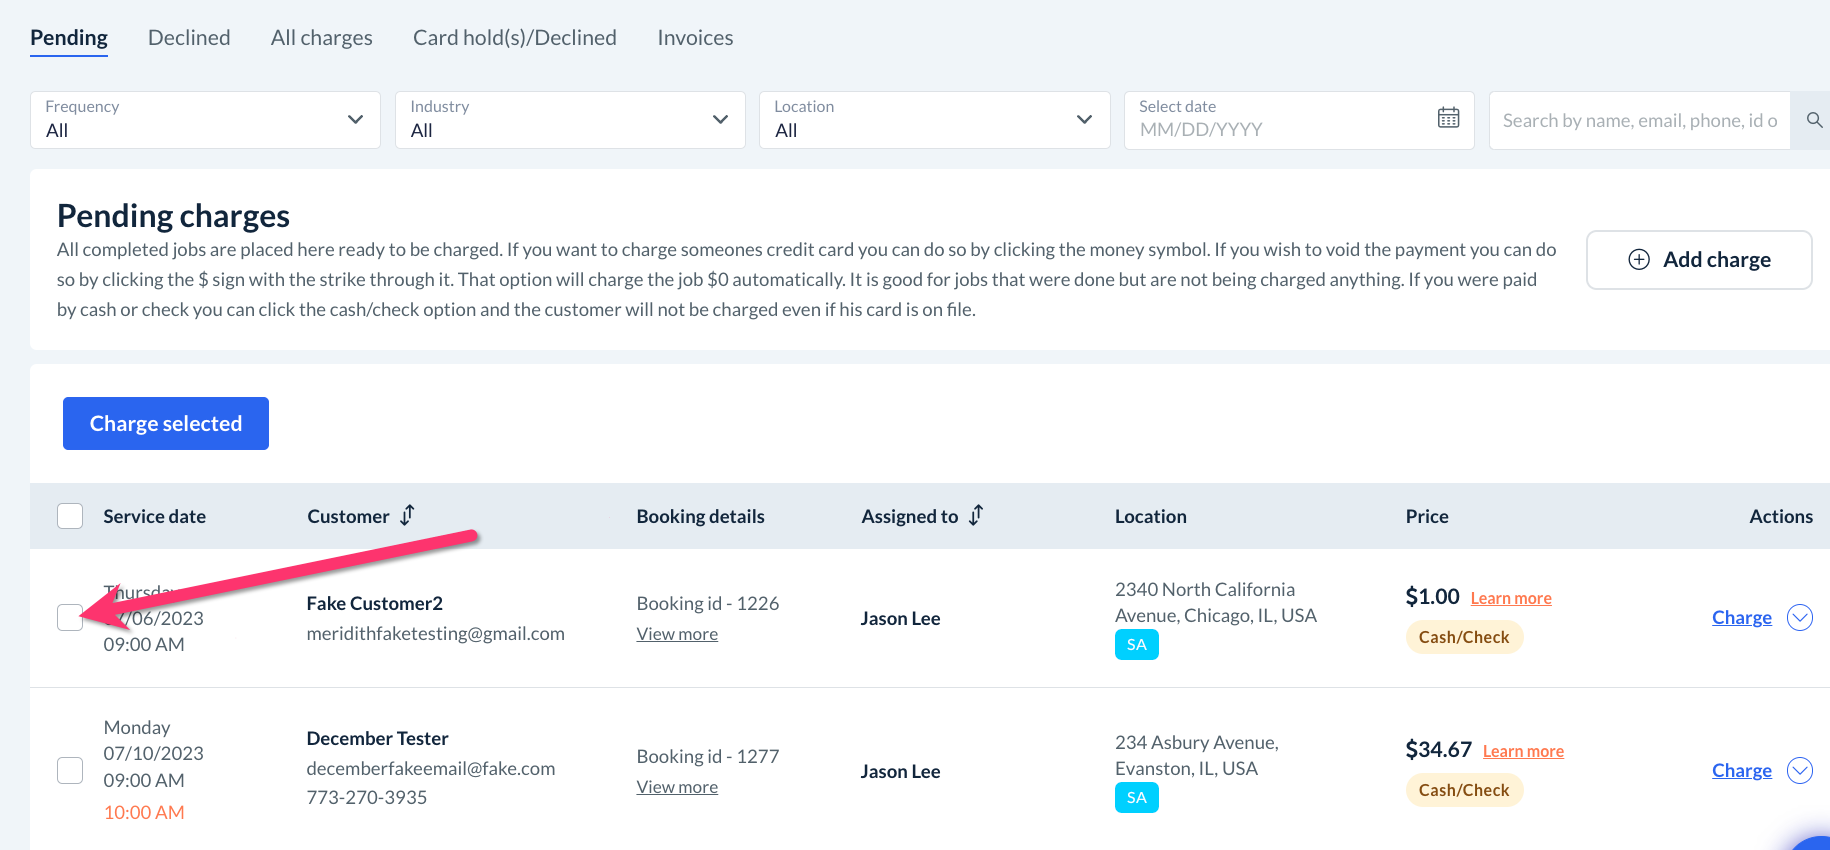Click the Add charge button
The width and height of the screenshot is (1830, 850).
tap(1698, 260)
